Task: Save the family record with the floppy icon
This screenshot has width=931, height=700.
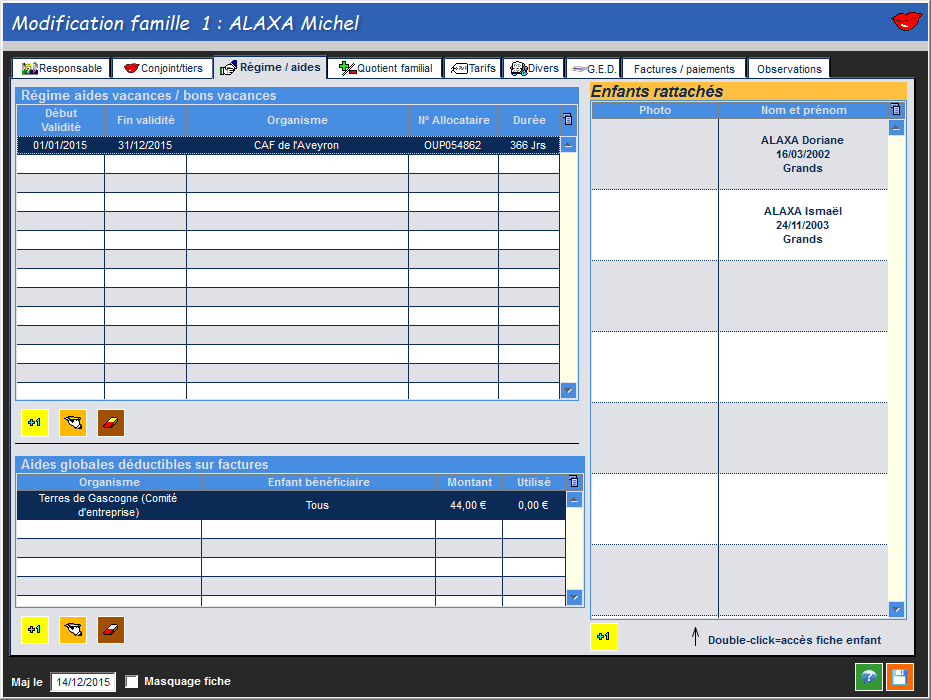Action: click(899, 677)
